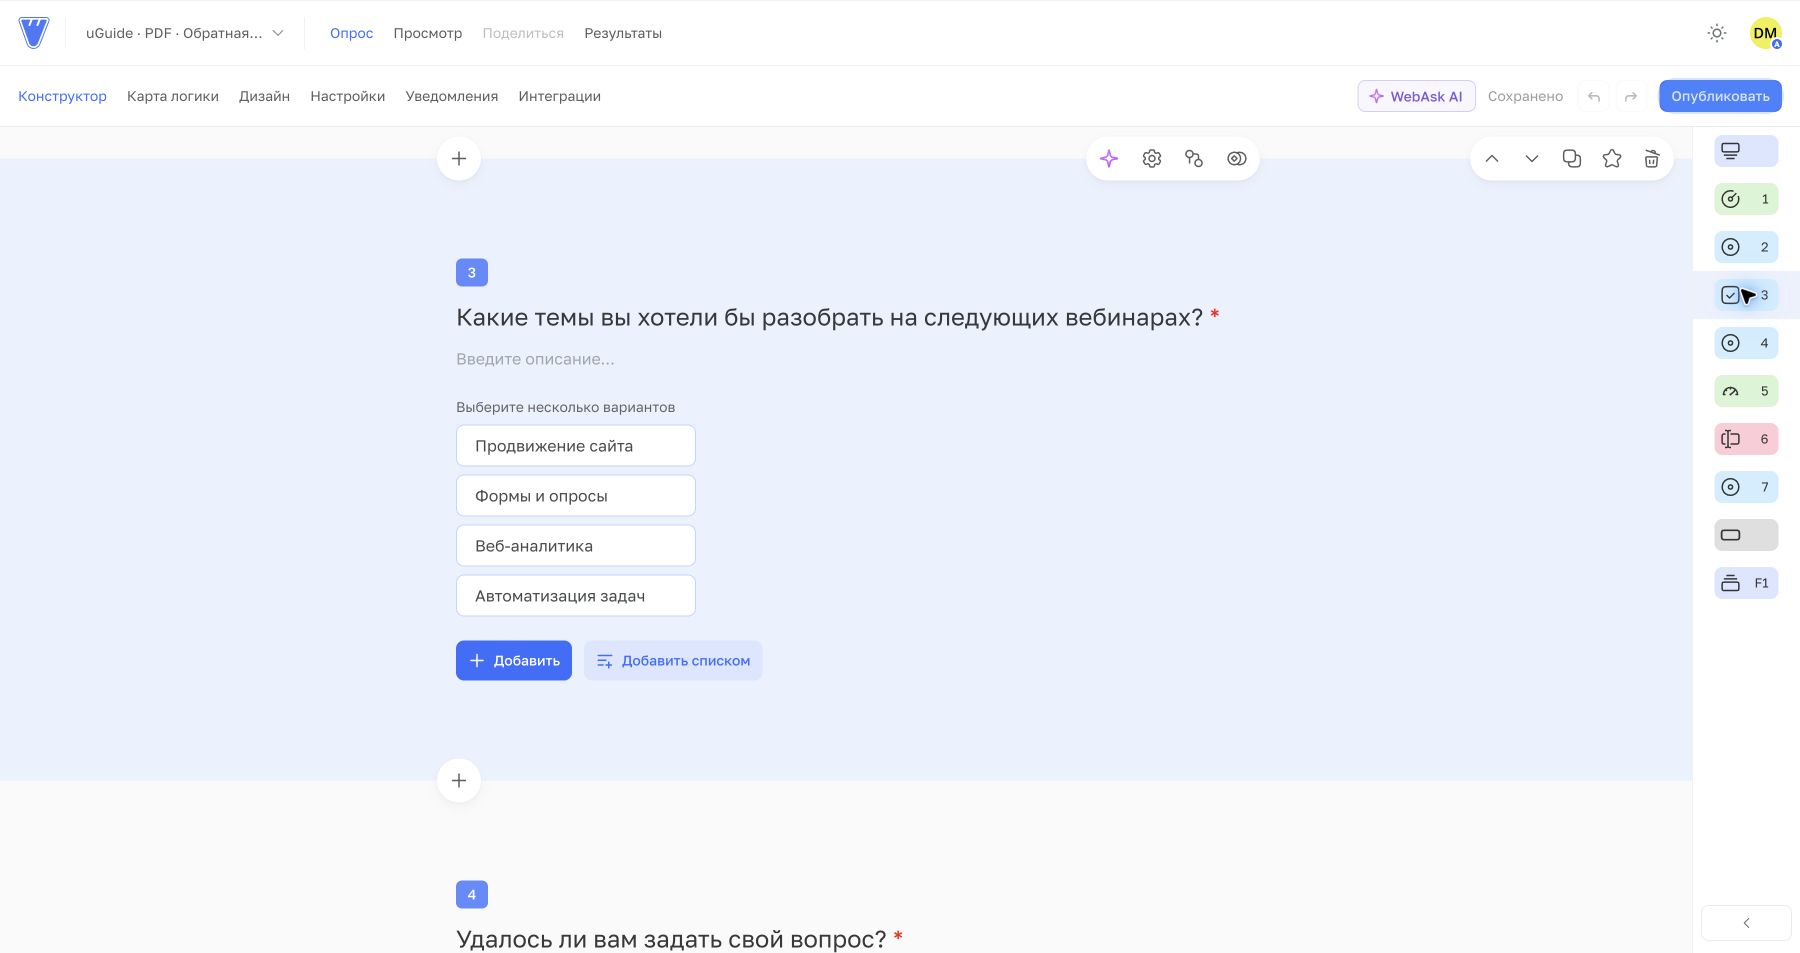Add a block above question 3
Screen dimensions: 1800x953
[x=459, y=159]
